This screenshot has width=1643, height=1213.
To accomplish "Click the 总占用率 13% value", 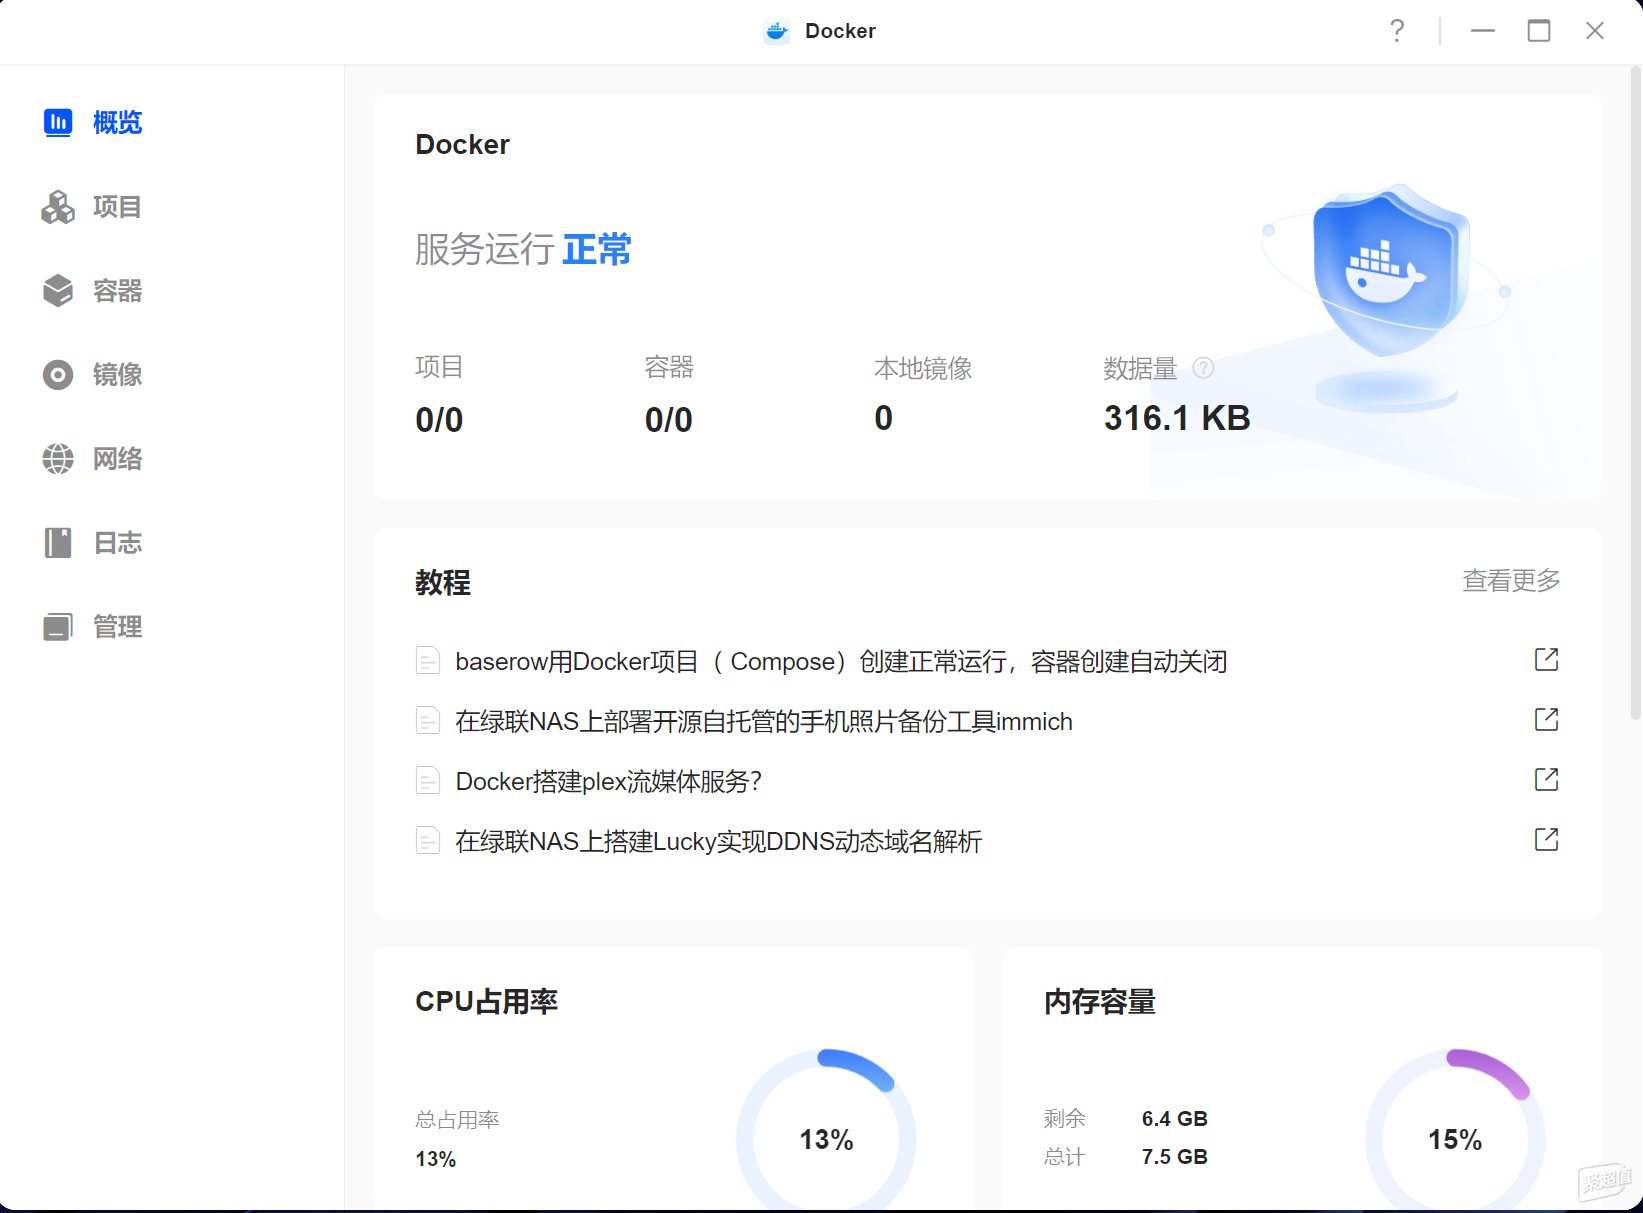I will [436, 1159].
